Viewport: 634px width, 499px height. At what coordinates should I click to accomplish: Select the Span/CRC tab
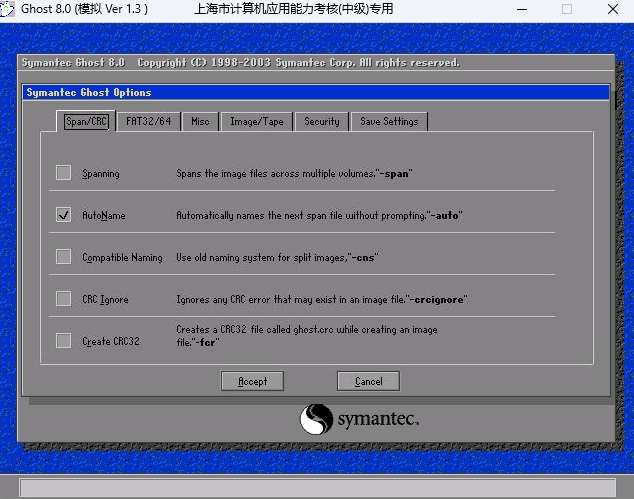click(86, 121)
